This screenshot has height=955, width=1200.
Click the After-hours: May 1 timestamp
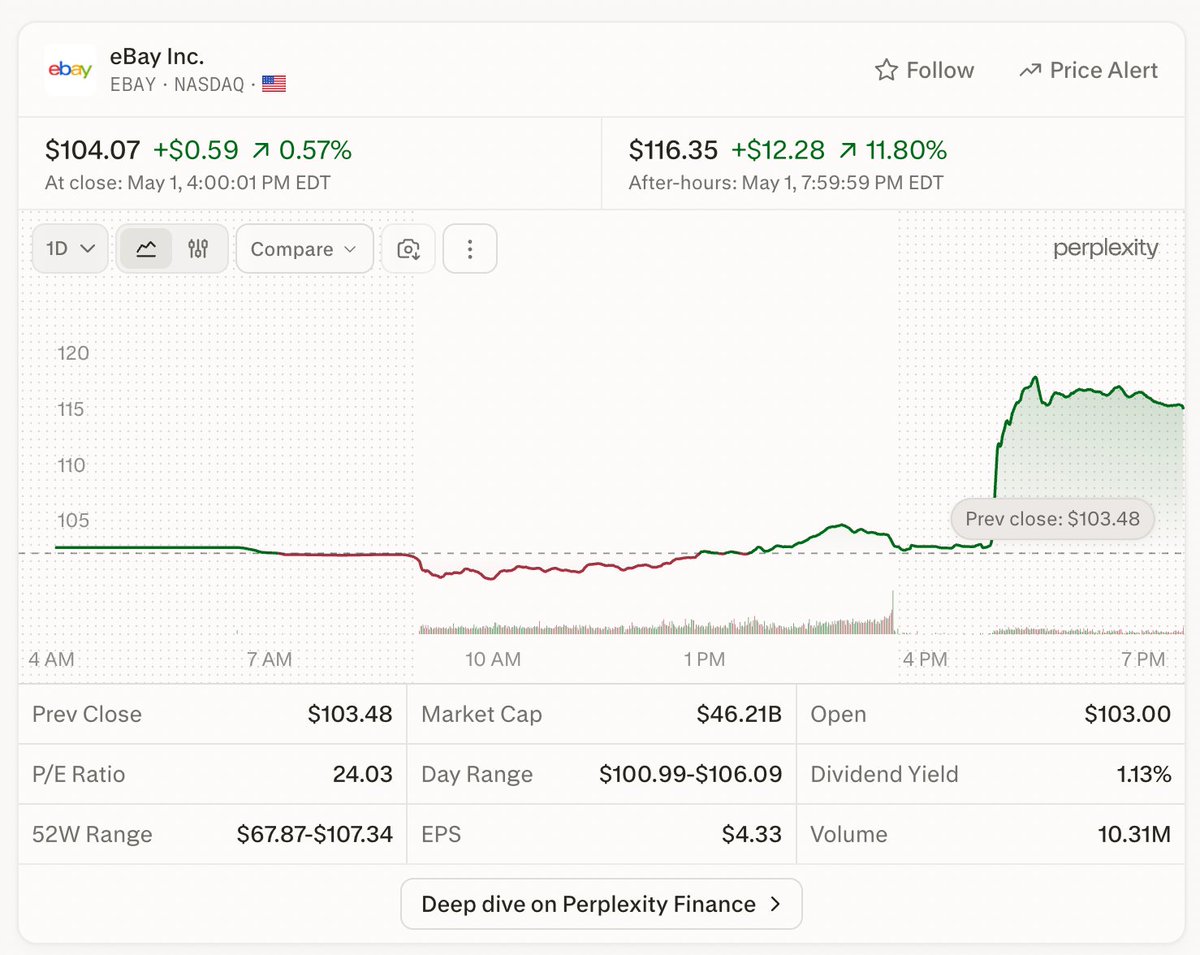pos(786,183)
